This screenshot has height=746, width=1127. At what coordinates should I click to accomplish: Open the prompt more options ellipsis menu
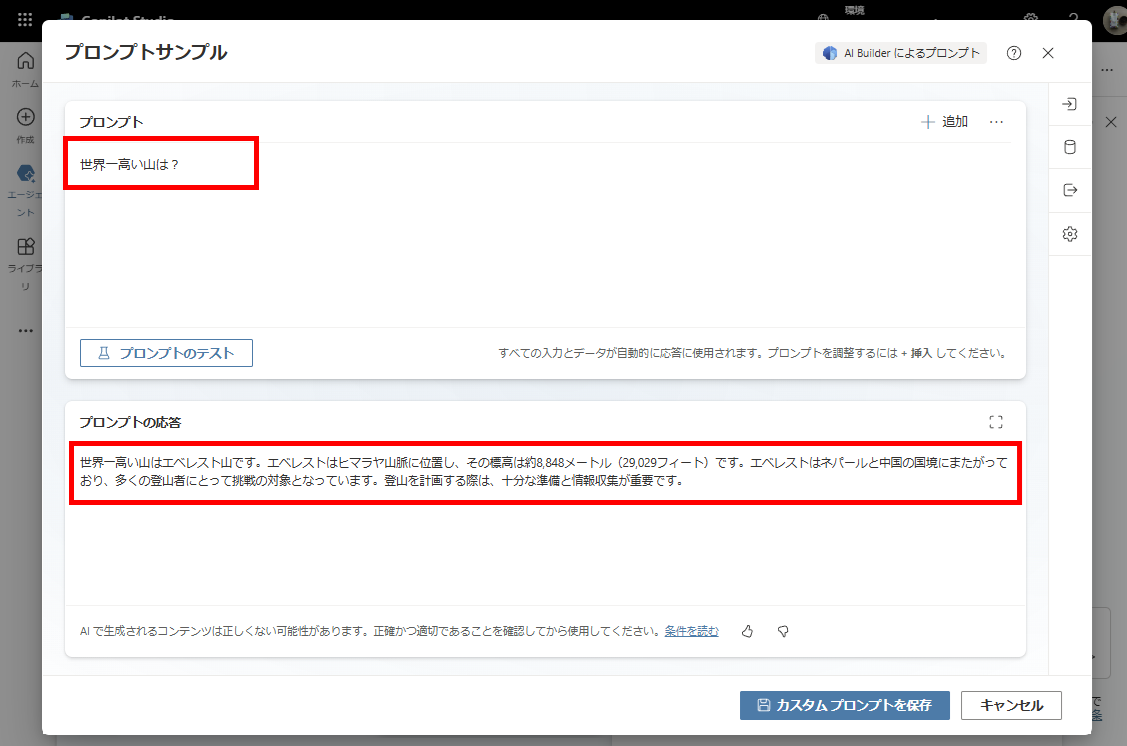tap(996, 122)
